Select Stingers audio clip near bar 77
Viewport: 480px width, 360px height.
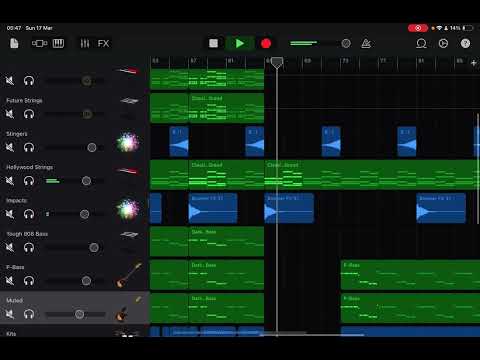(x=407, y=141)
